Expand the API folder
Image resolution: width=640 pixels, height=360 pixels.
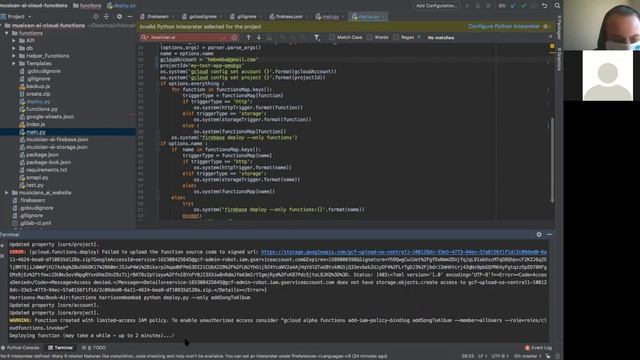point(13,41)
